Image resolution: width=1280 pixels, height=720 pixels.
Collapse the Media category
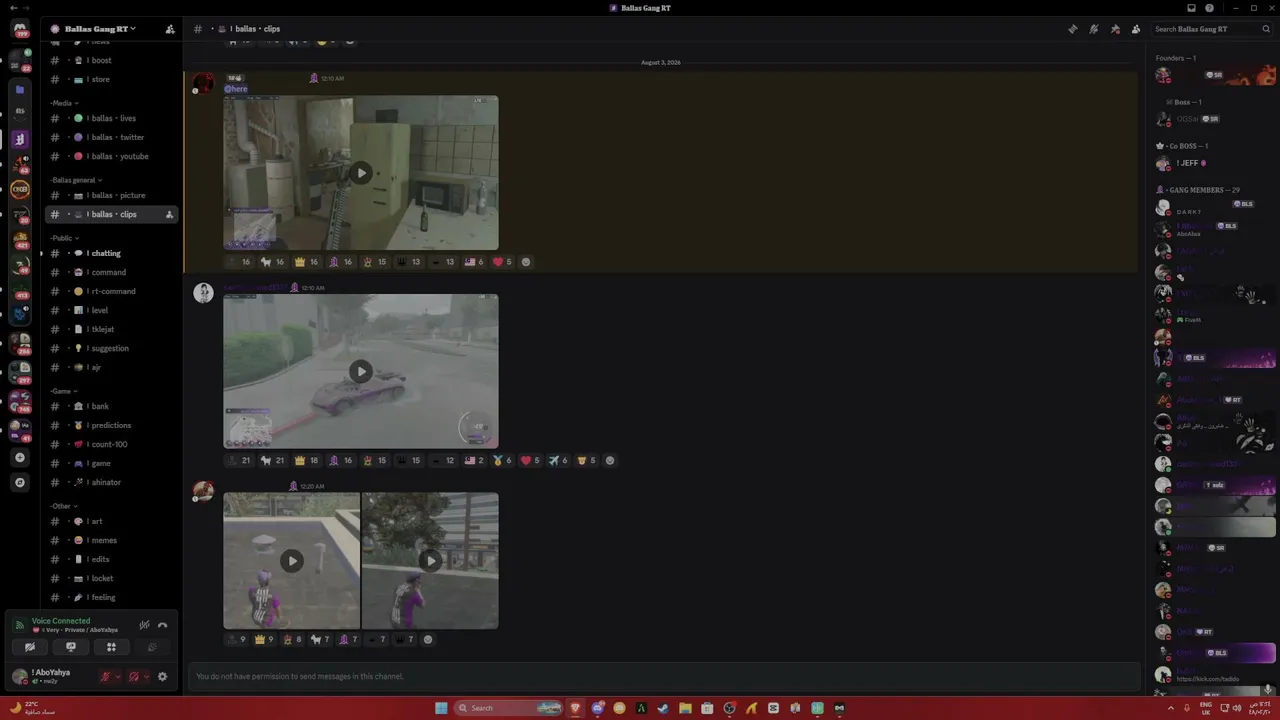[x=64, y=103]
